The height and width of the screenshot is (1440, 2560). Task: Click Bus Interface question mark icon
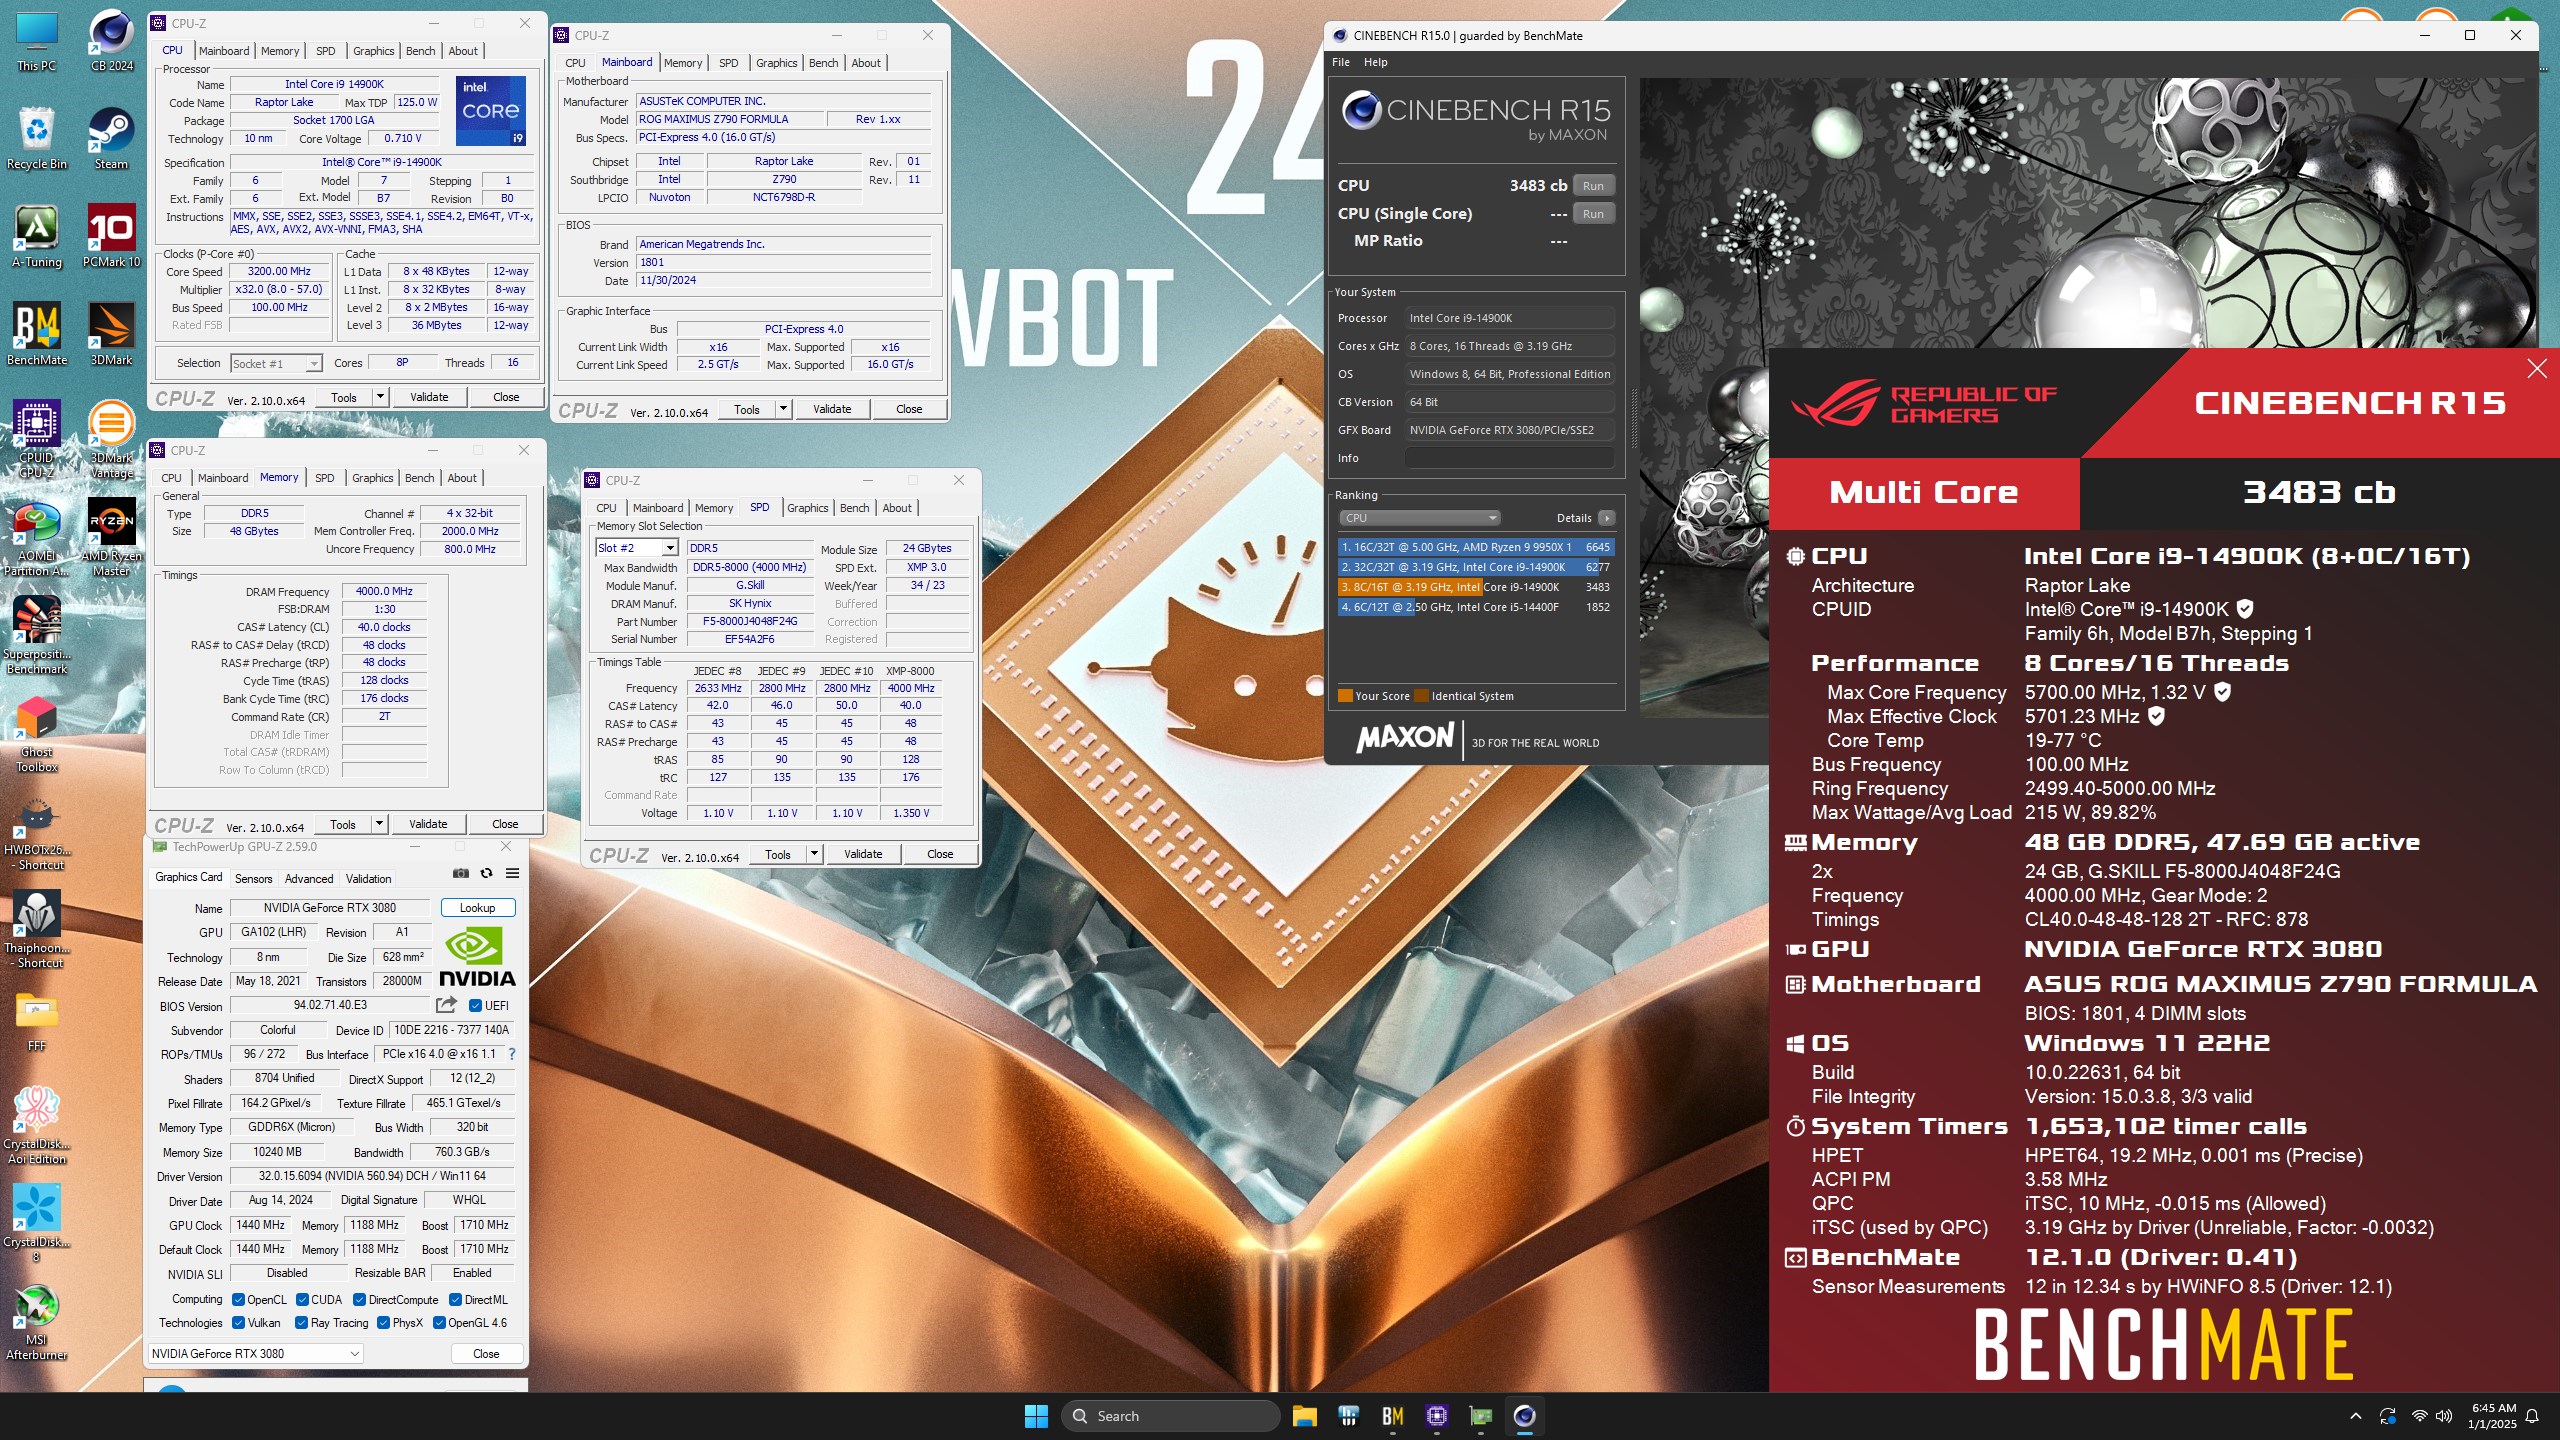(512, 1054)
